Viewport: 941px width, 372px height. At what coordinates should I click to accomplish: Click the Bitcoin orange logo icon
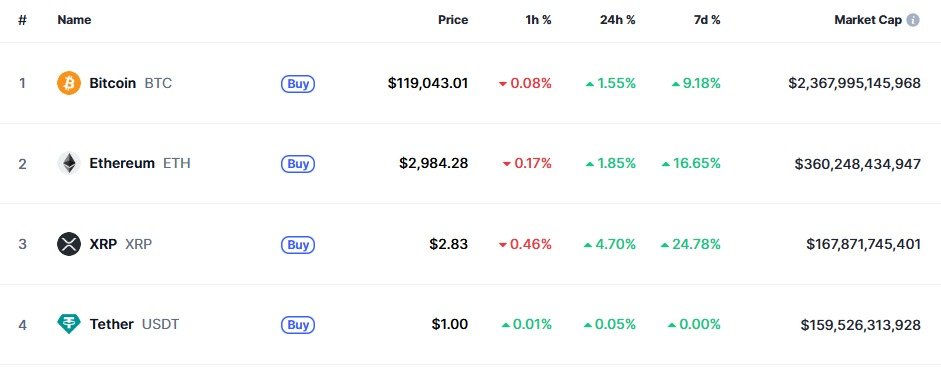coord(68,83)
